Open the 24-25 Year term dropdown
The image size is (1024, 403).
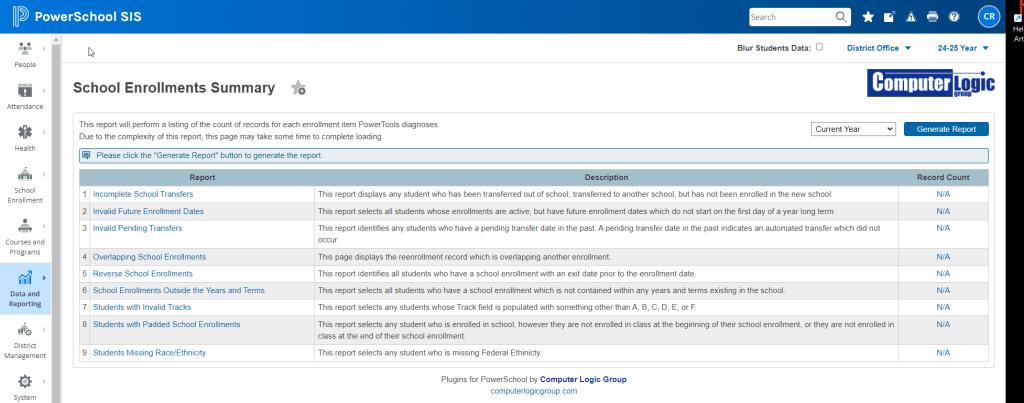click(963, 48)
